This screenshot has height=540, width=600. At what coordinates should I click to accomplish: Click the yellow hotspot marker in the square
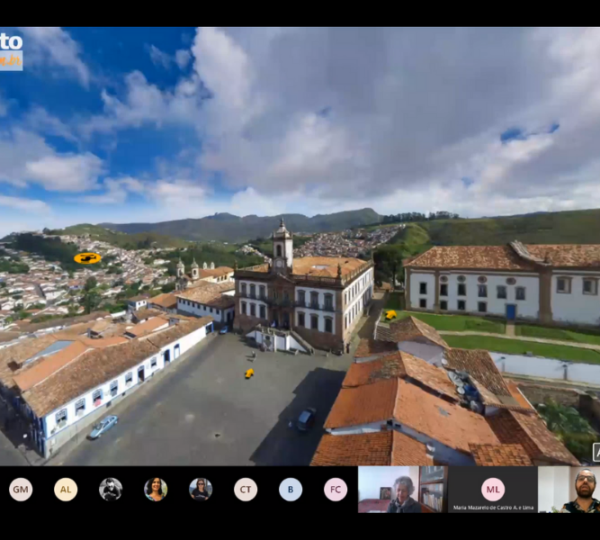click(249, 373)
